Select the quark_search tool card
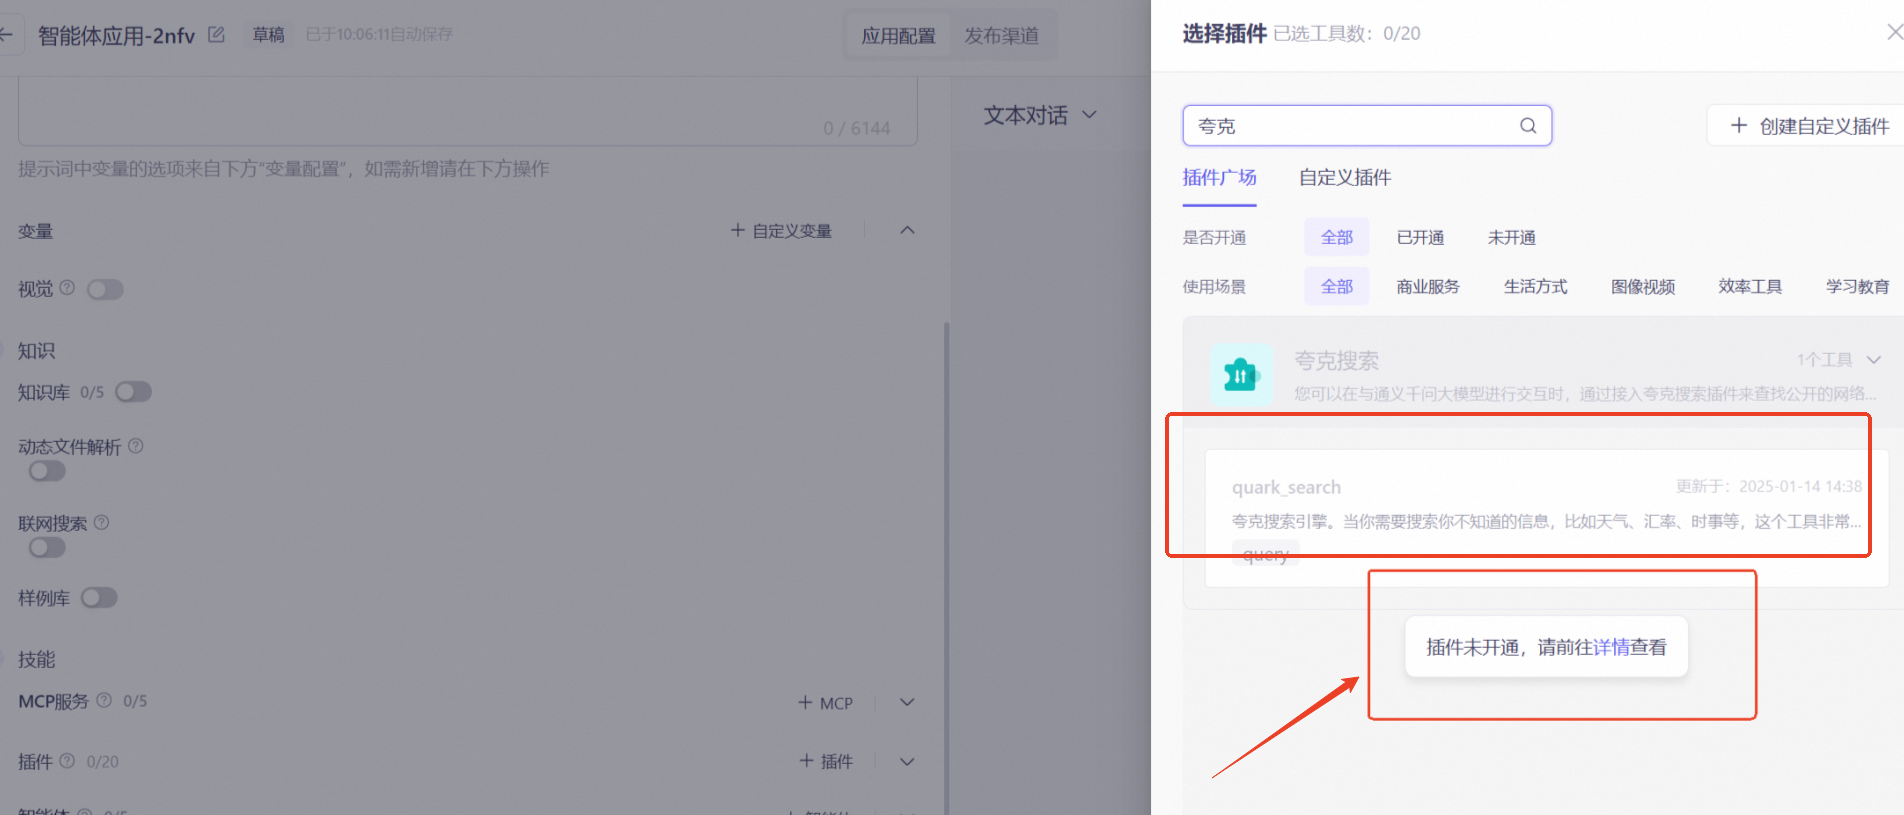 tap(1546, 518)
